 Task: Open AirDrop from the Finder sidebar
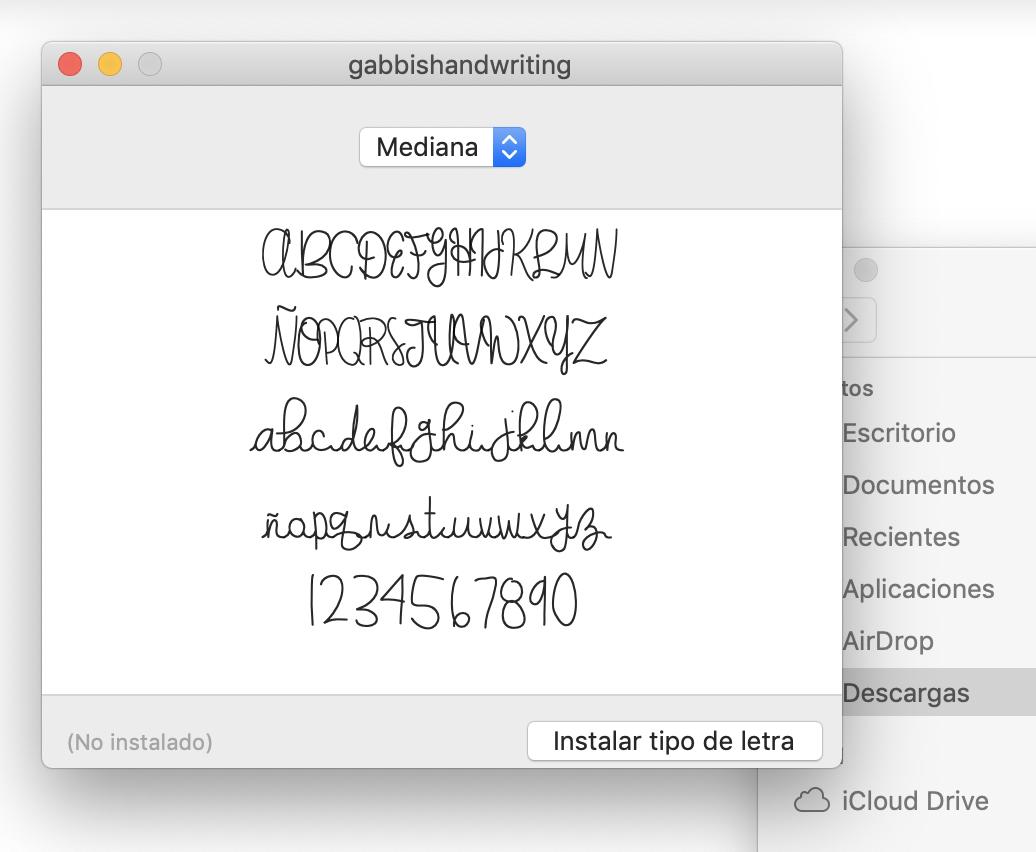pos(887,641)
